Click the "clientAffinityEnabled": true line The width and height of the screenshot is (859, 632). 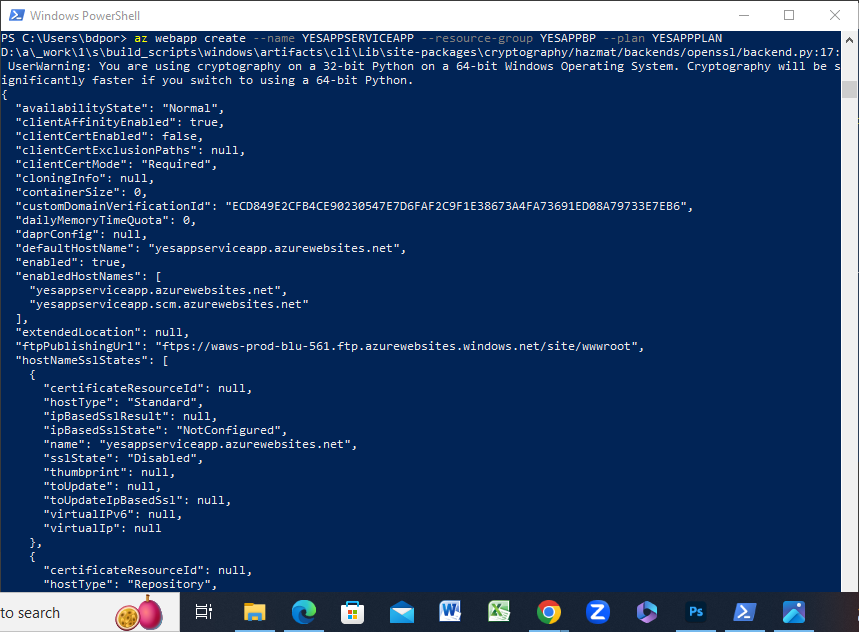[120, 122]
